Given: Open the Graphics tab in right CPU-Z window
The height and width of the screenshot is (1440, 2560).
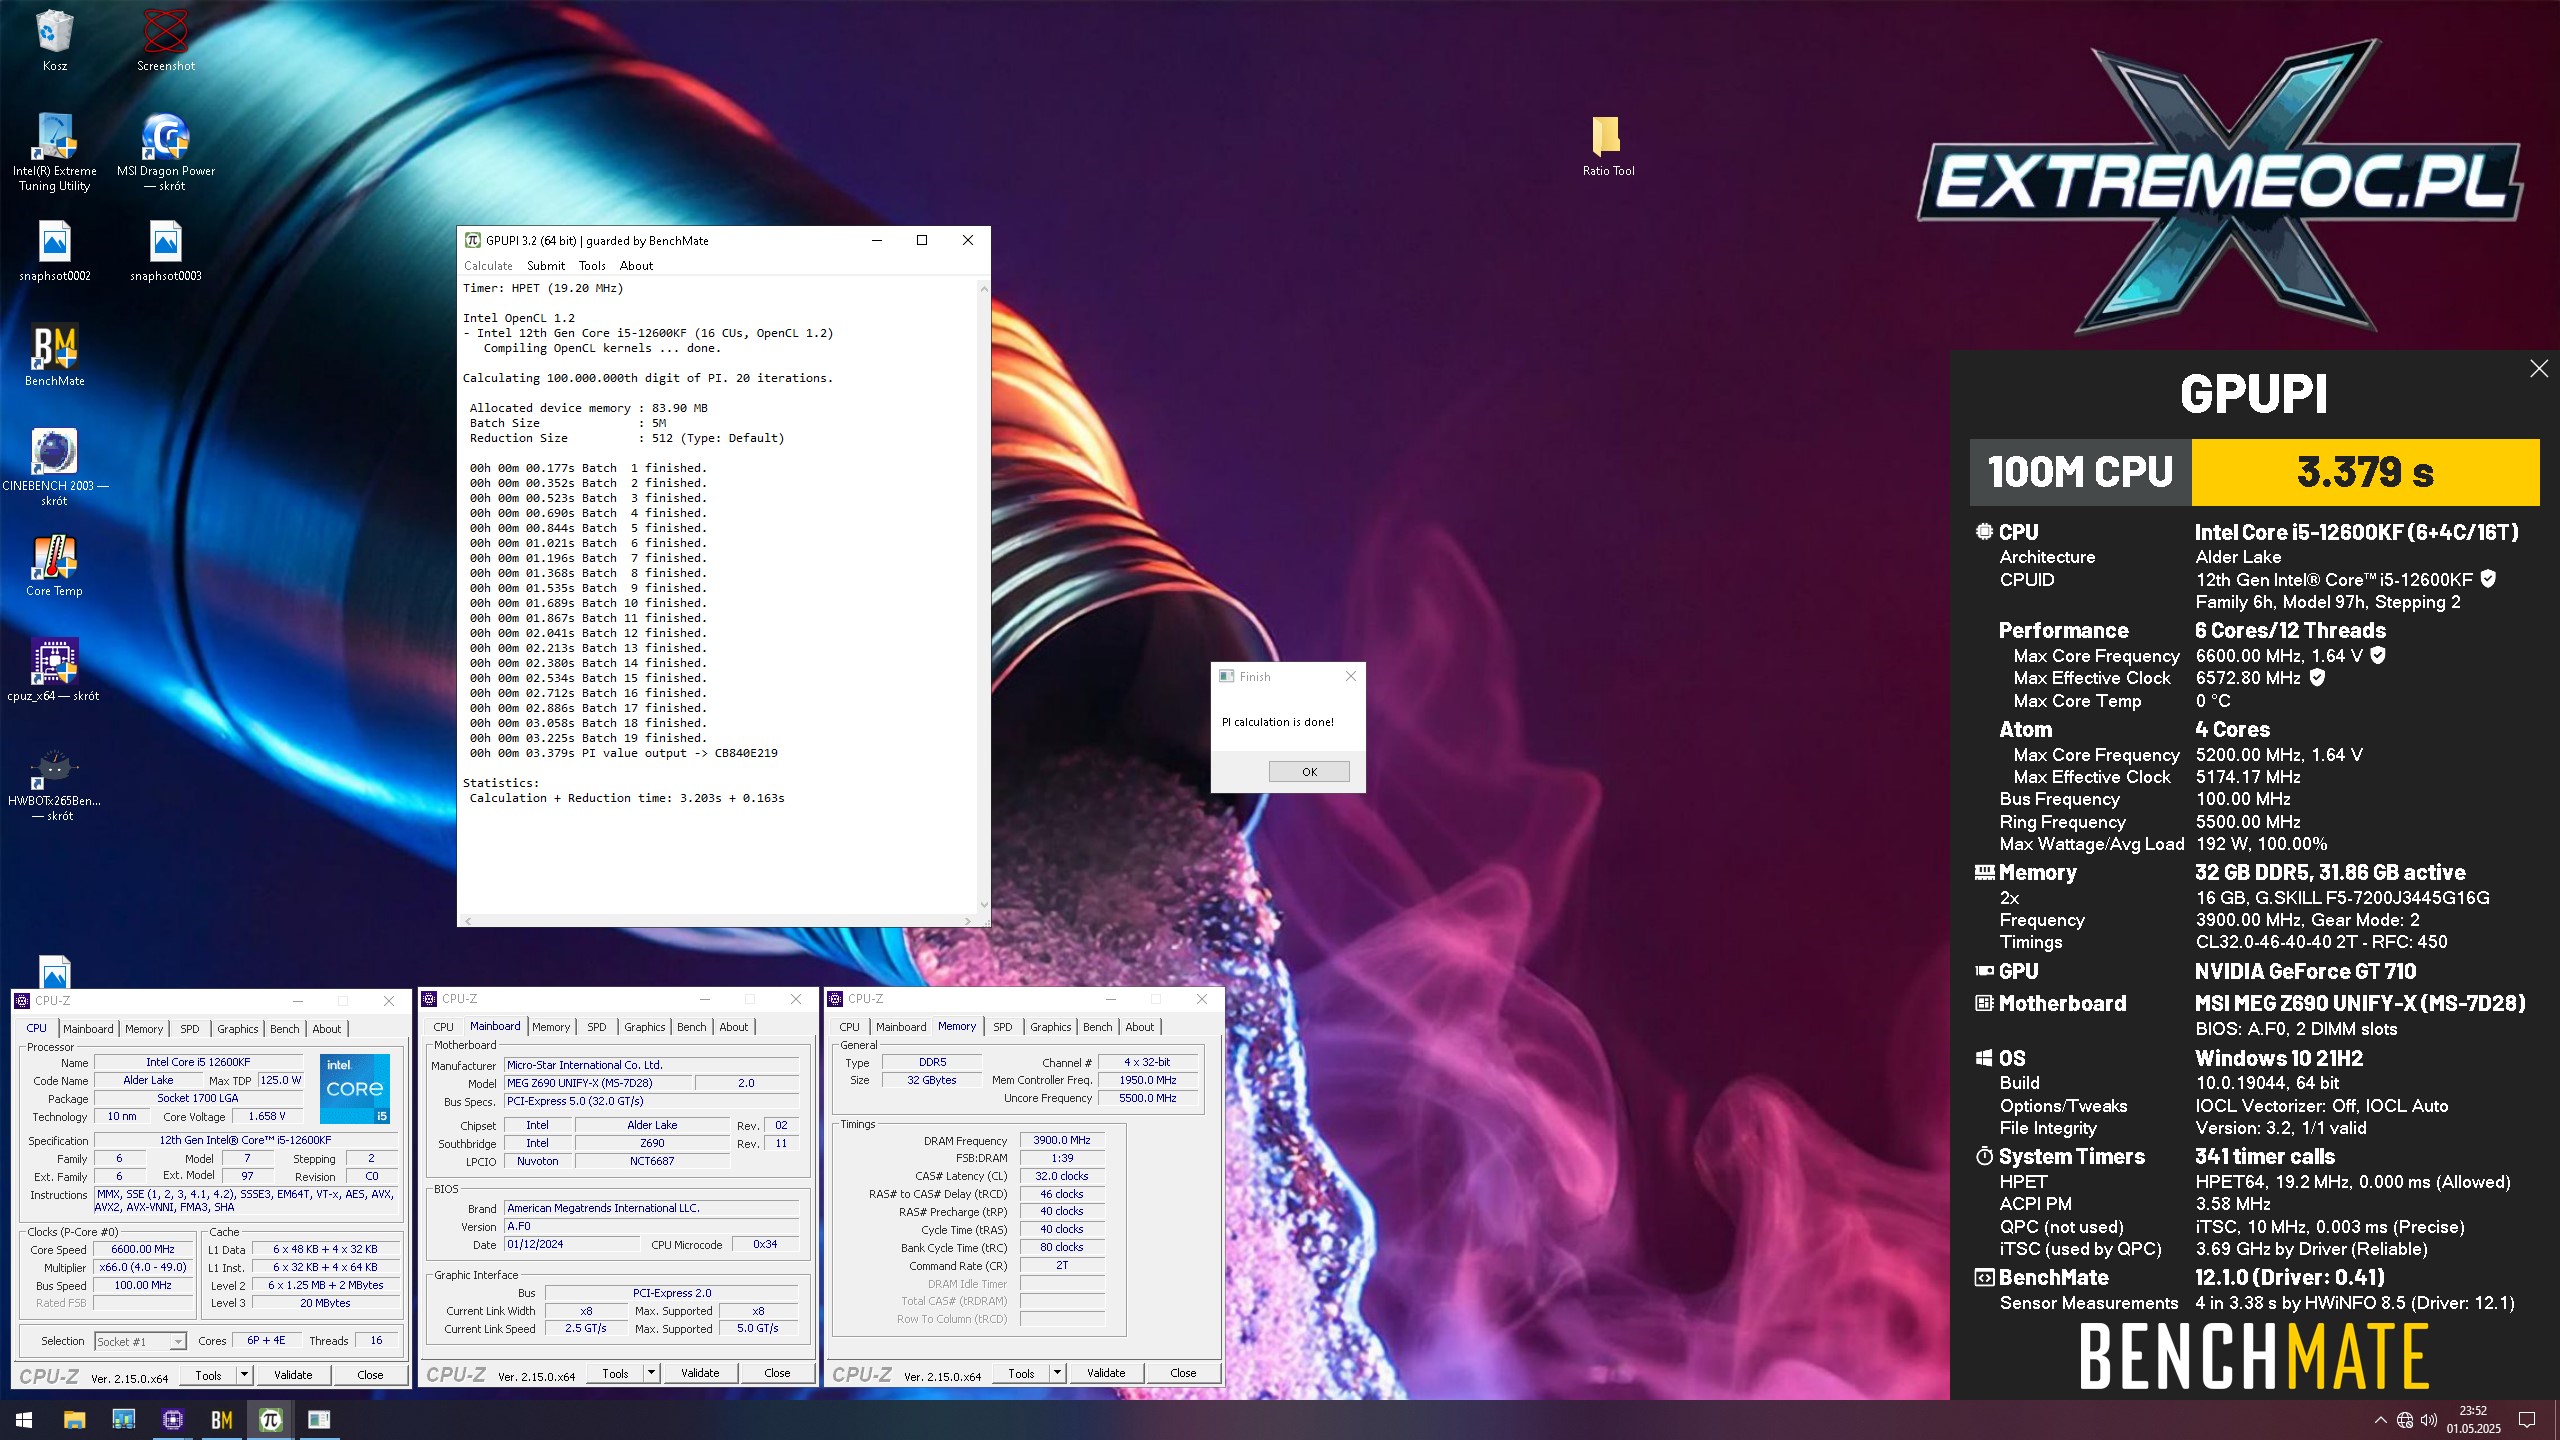Looking at the screenshot, I should (x=1051, y=1027).
